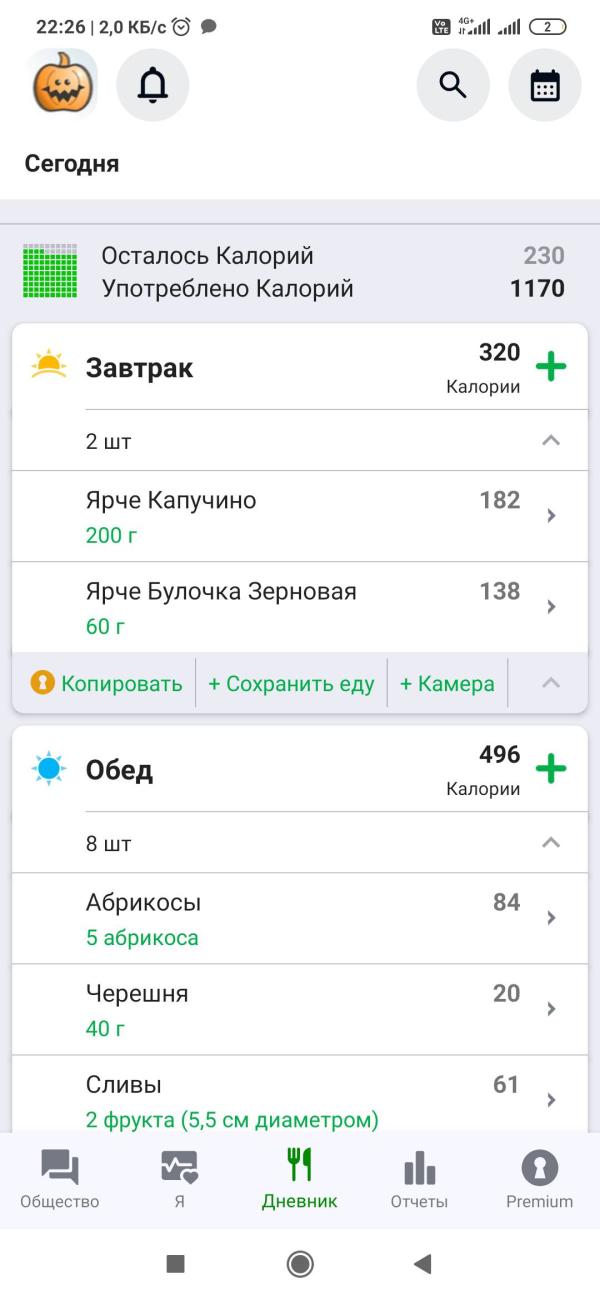The width and height of the screenshot is (600, 1299).
Task: Open the pumpkin profile avatar
Action: click(x=64, y=86)
